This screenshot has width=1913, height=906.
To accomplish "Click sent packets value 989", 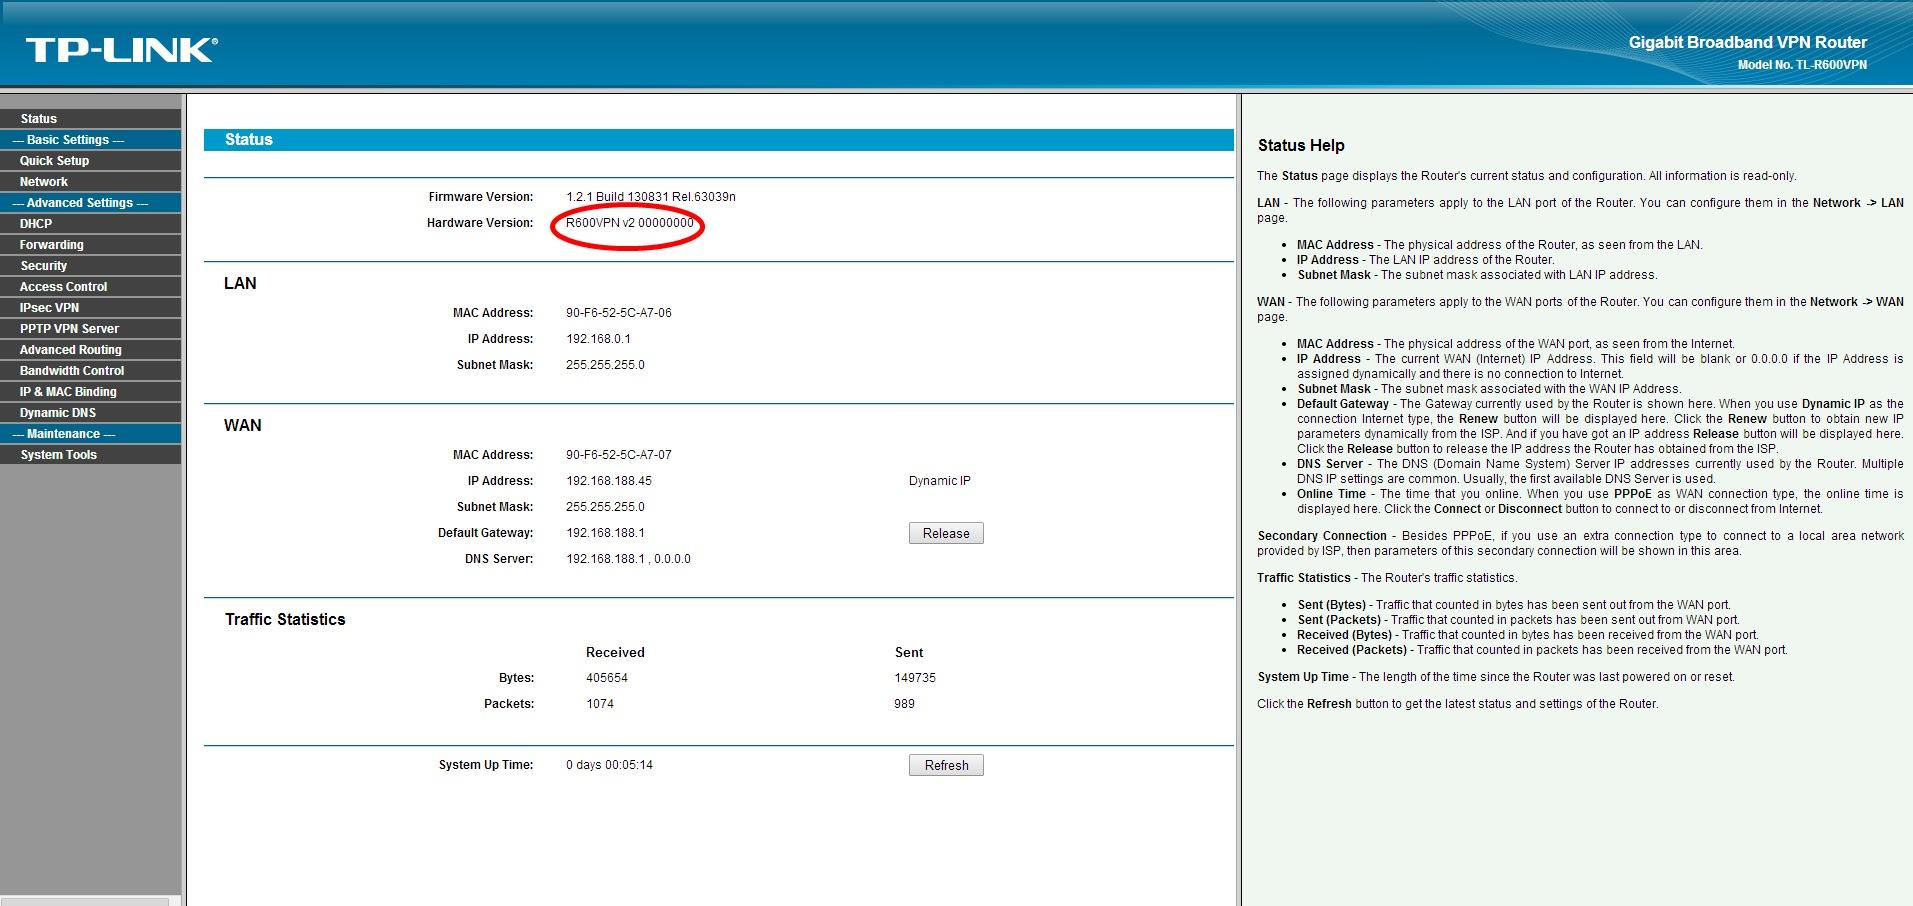I will point(905,704).
